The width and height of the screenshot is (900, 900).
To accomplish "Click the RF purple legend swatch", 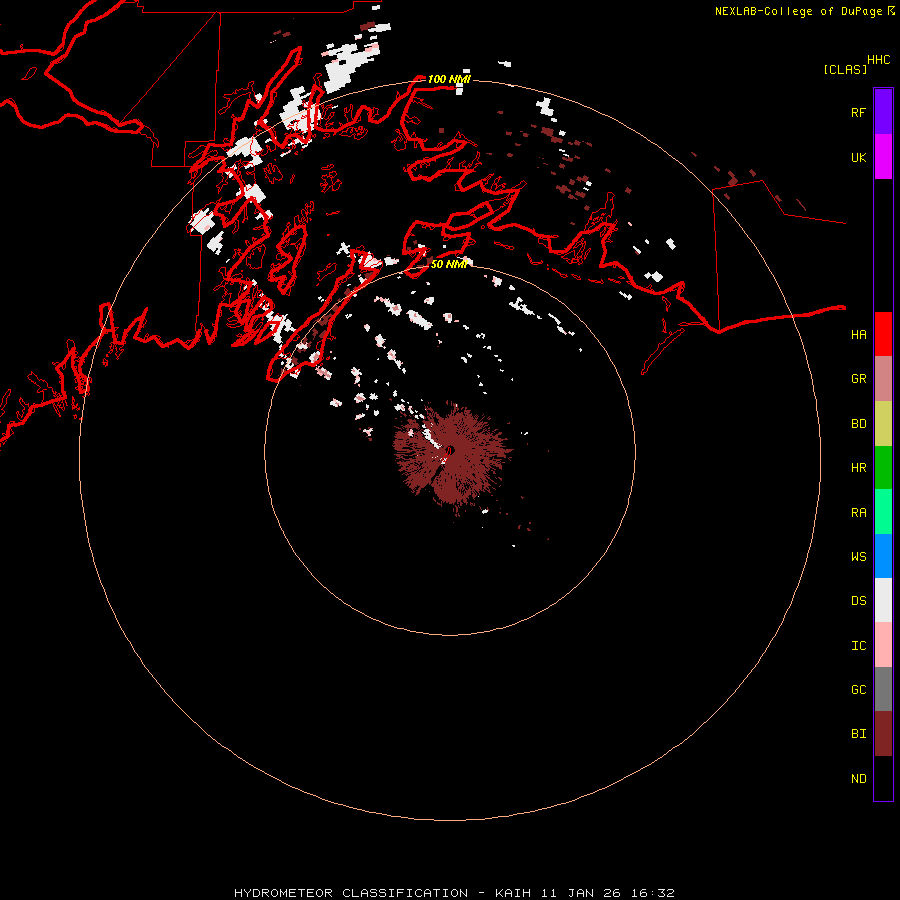I will (883, 112).
